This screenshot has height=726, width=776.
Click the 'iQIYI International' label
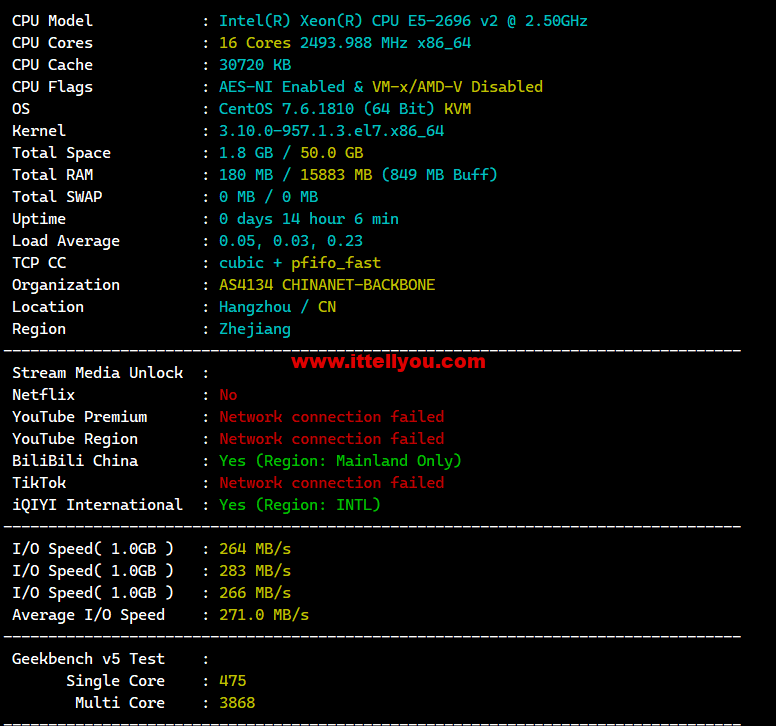point(97,505)
